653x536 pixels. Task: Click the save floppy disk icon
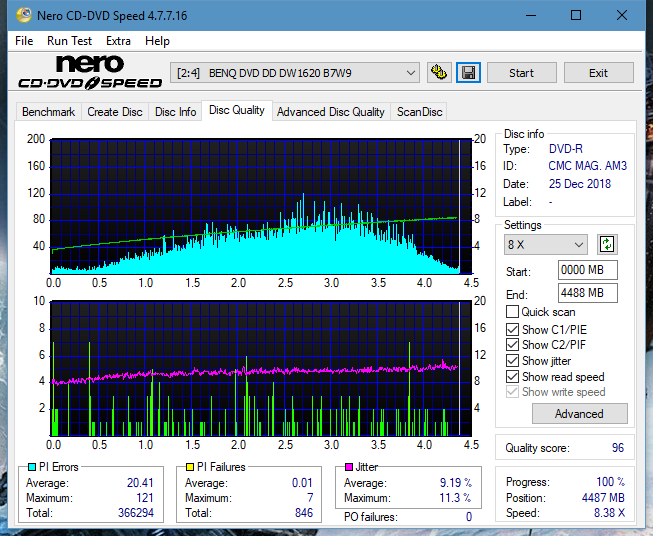[469, 73]
